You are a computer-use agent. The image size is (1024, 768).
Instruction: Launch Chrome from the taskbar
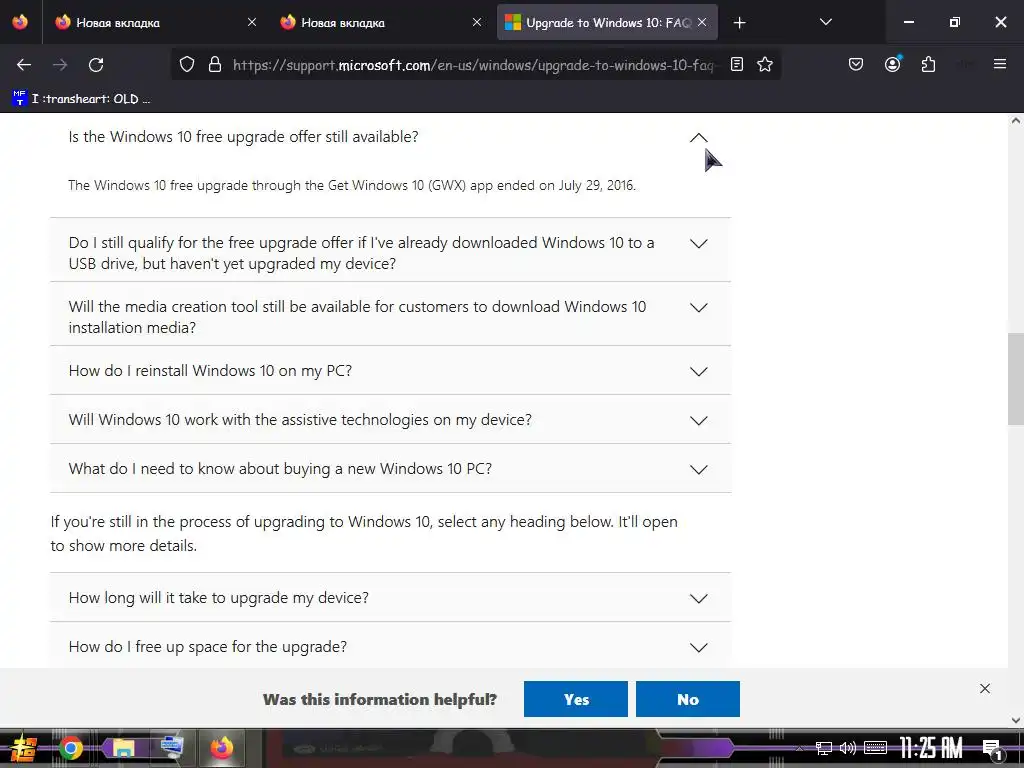click(x=71, y=748)
